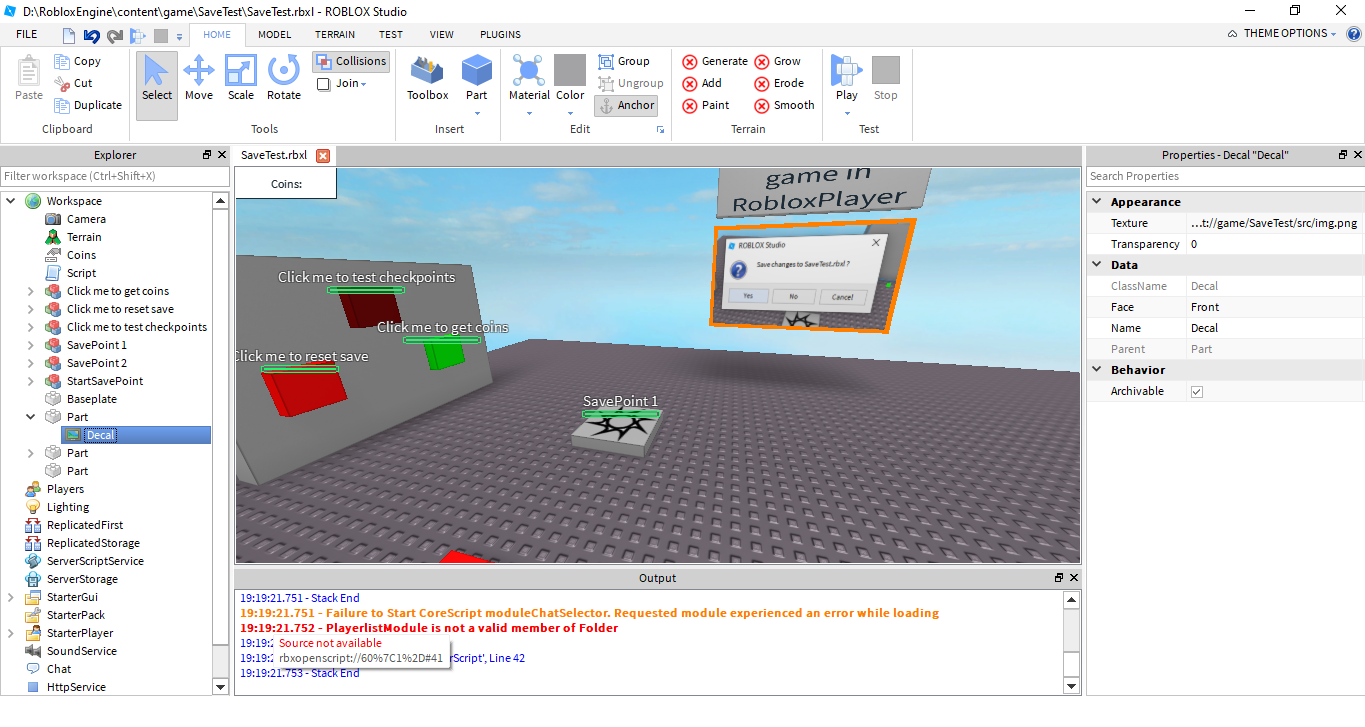
Task: Collapse the Workspace tree node
Action: coord(11,201)
